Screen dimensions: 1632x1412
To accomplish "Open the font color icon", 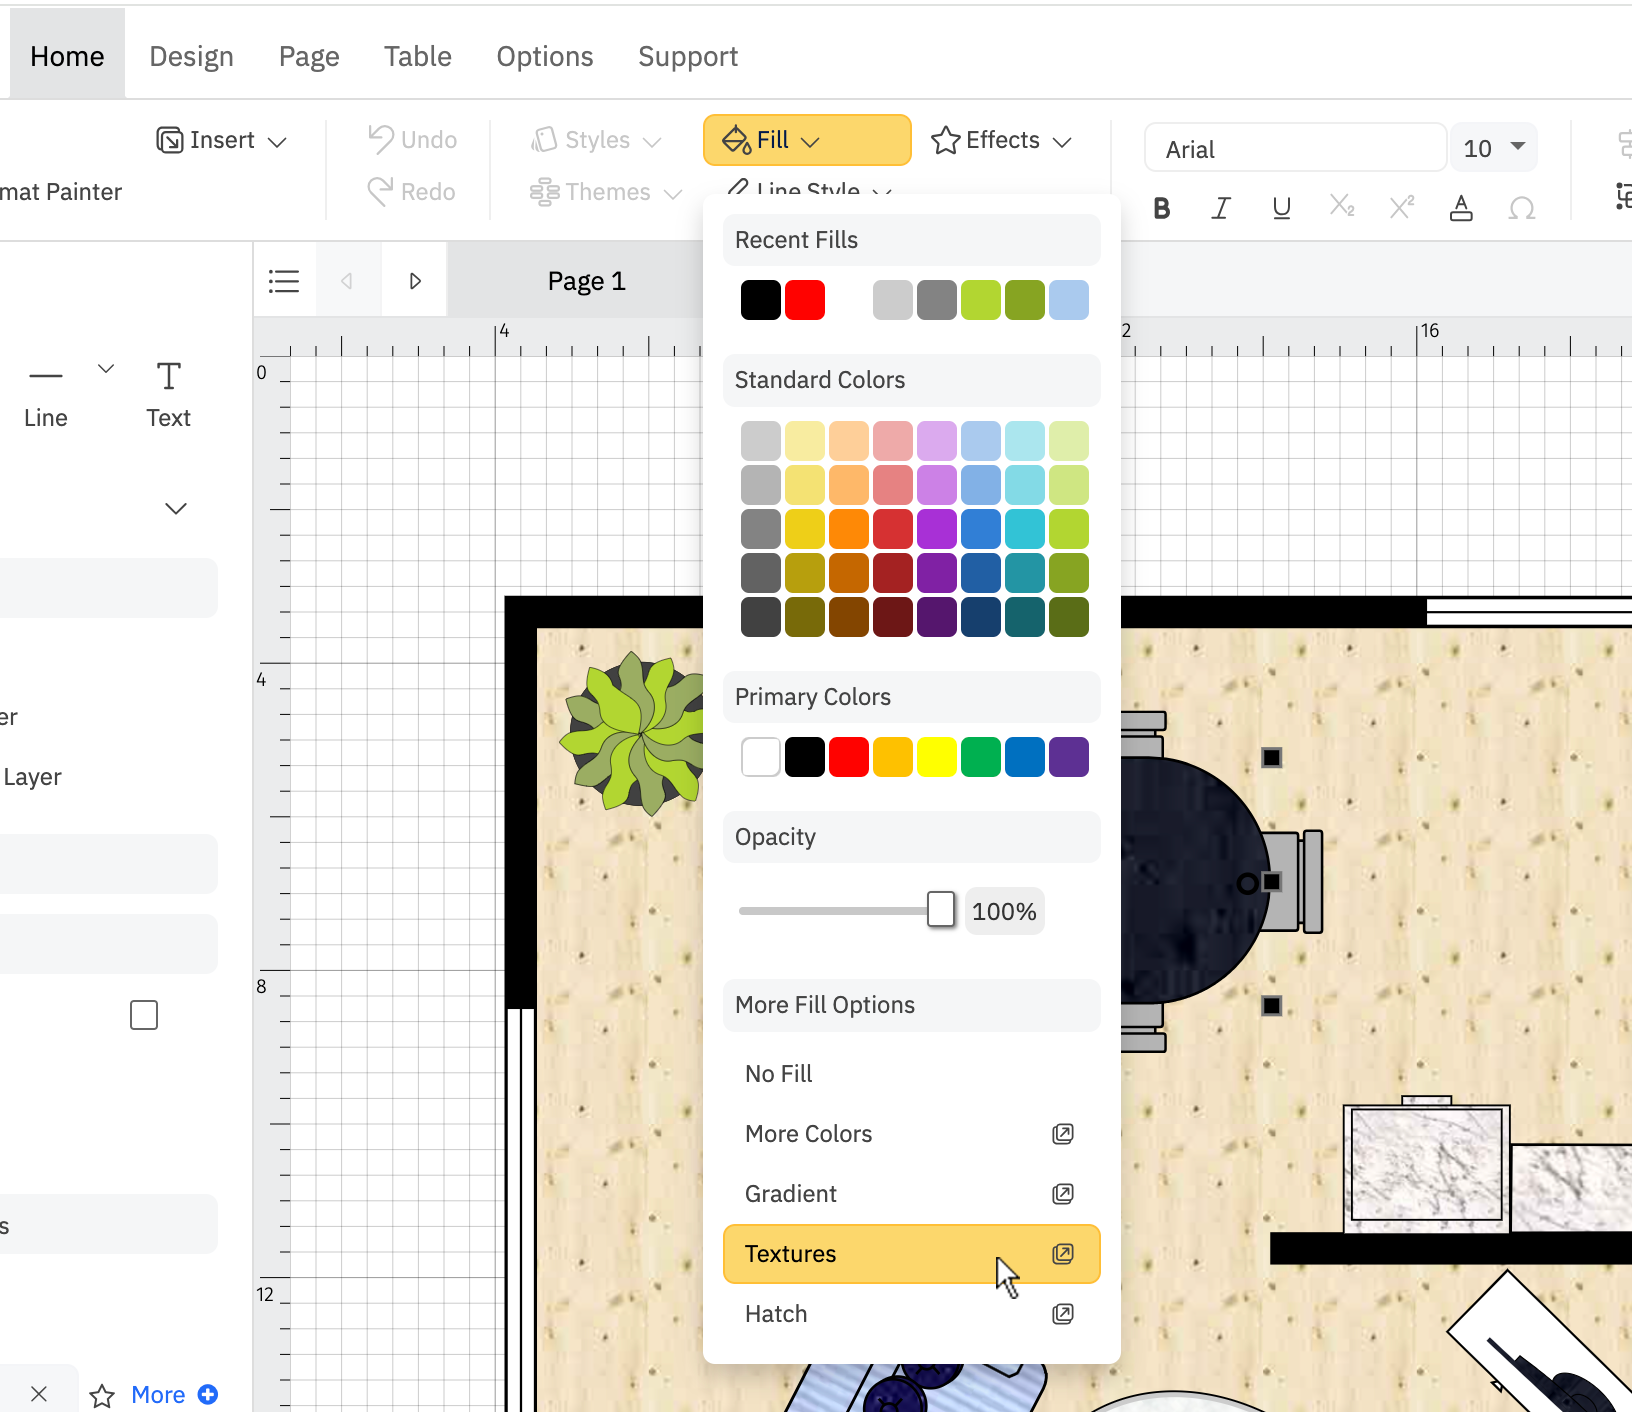I will pyautogui.click(x=1461, y=208).
